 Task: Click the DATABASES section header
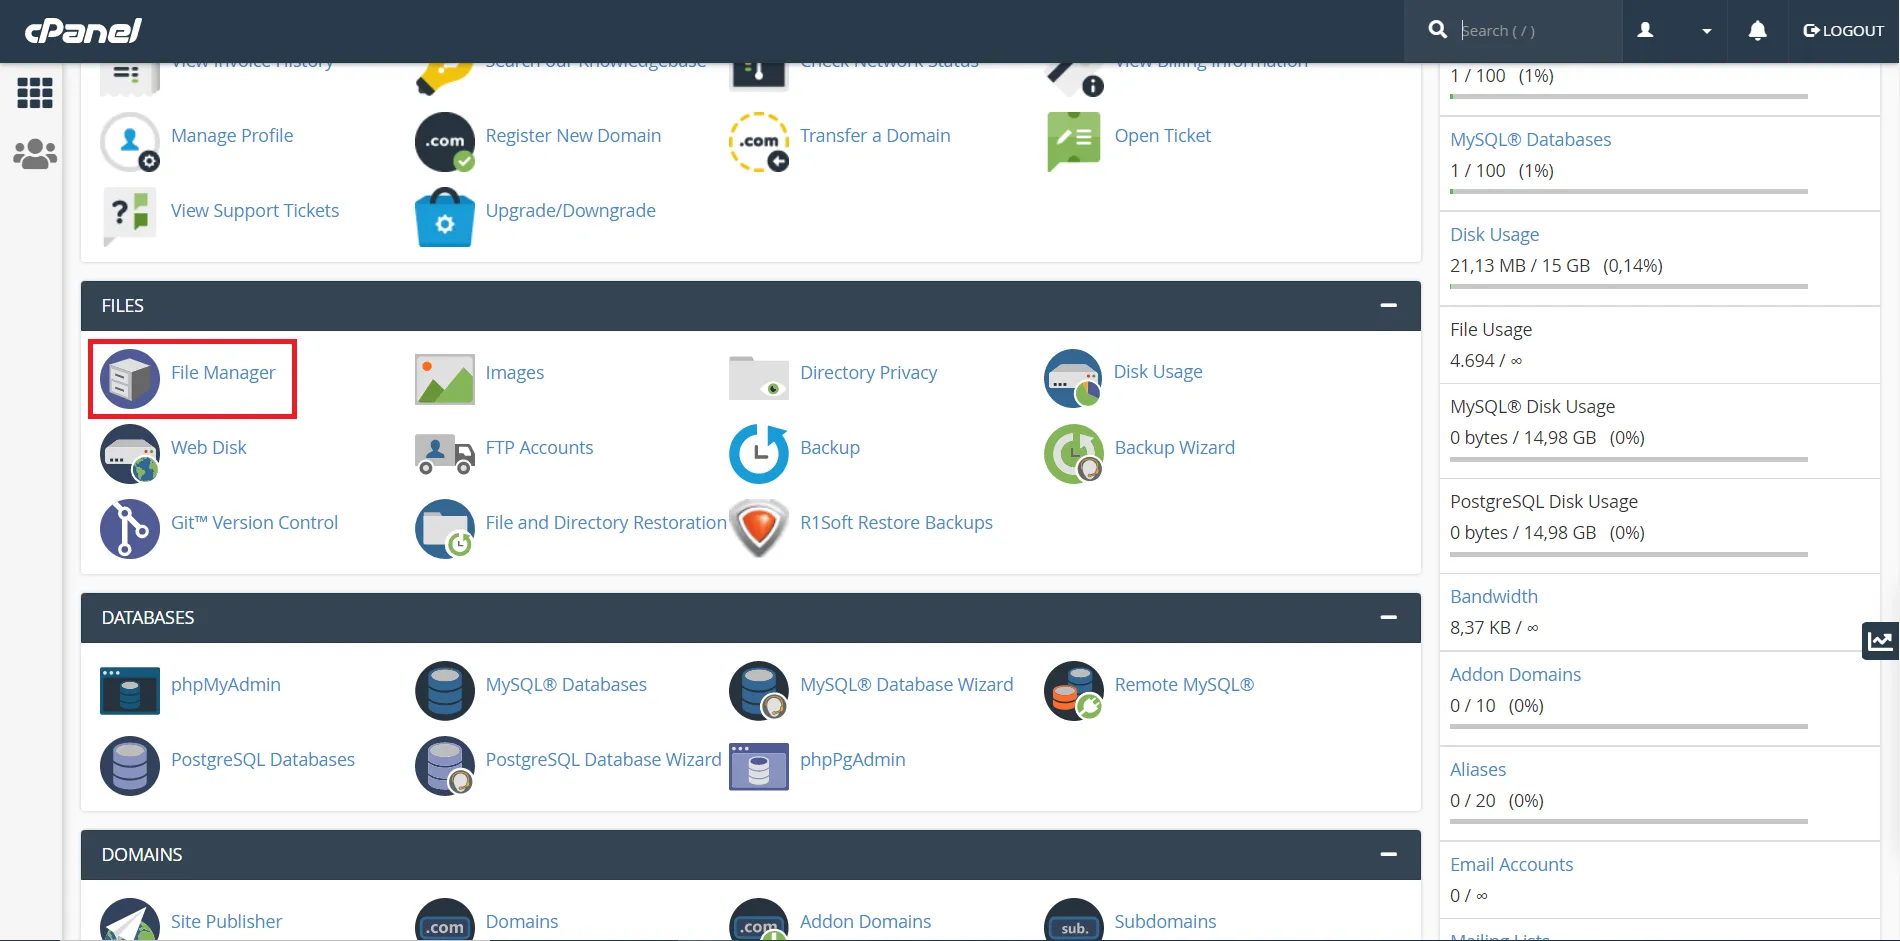click(x=751, y=618)
